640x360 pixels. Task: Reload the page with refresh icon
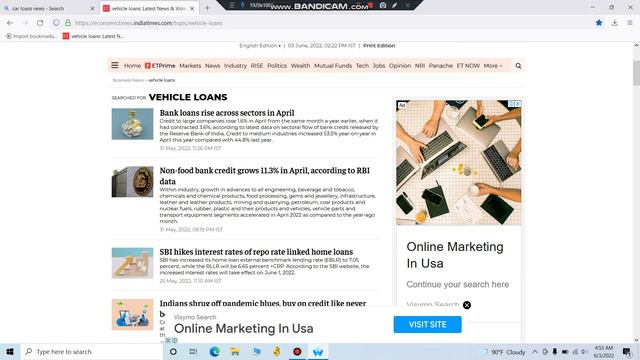pos(40,23)
